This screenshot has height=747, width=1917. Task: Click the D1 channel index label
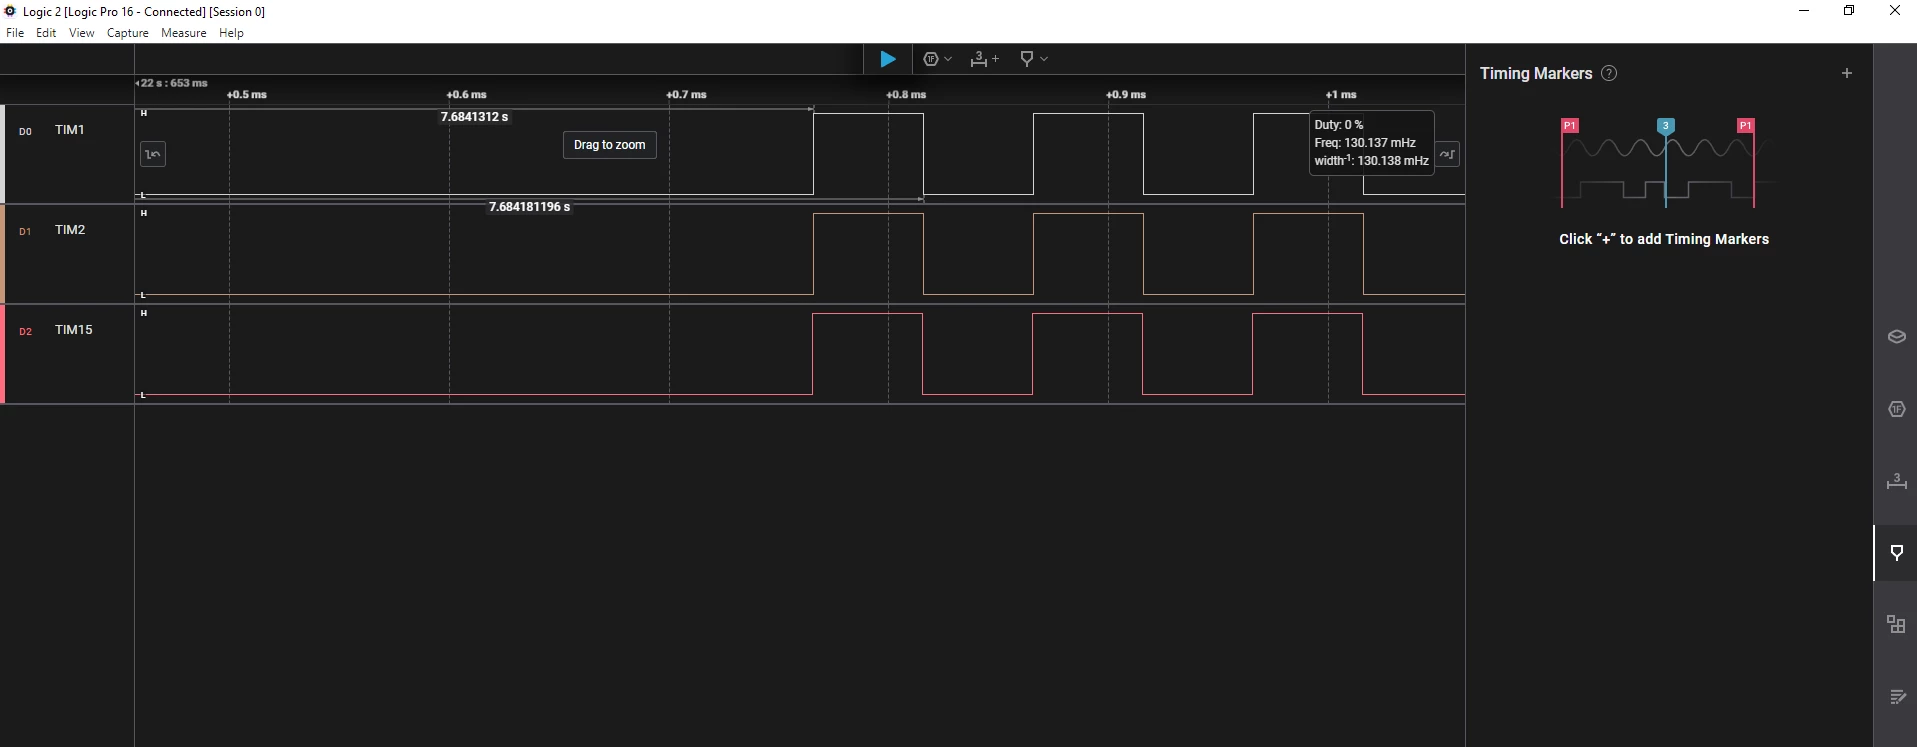coord(26,232)
